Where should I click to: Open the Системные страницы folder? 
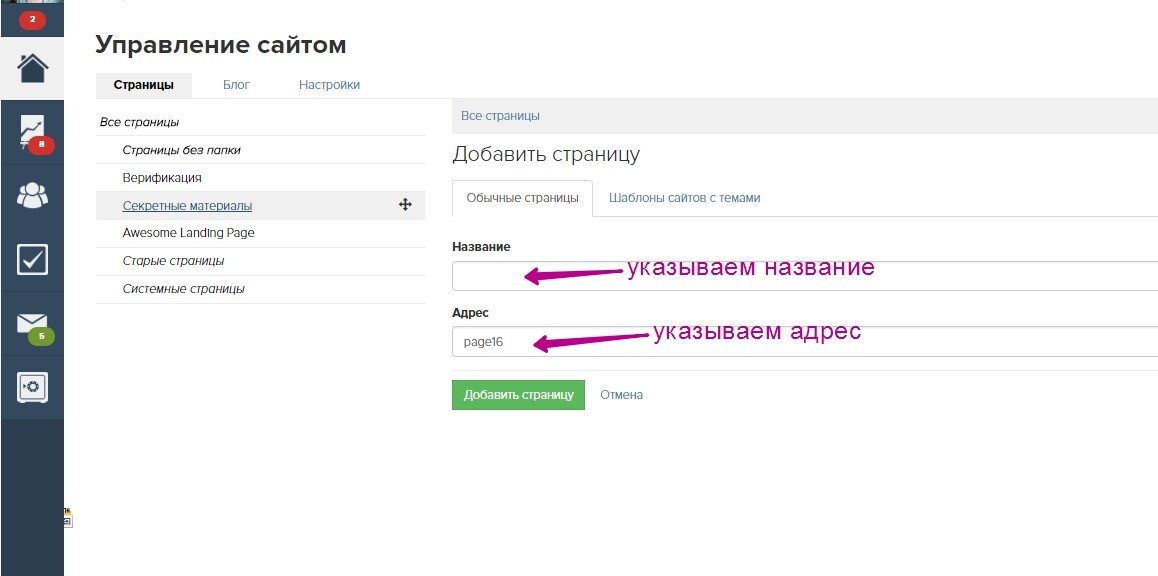point(183,289)
